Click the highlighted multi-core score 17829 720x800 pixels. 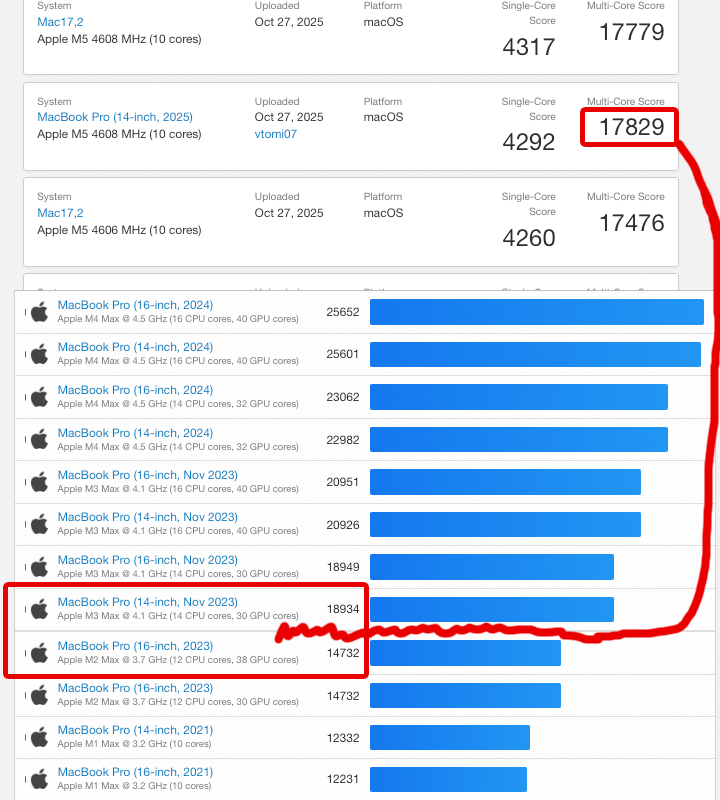pyautogui.click(x=631, y=127)
